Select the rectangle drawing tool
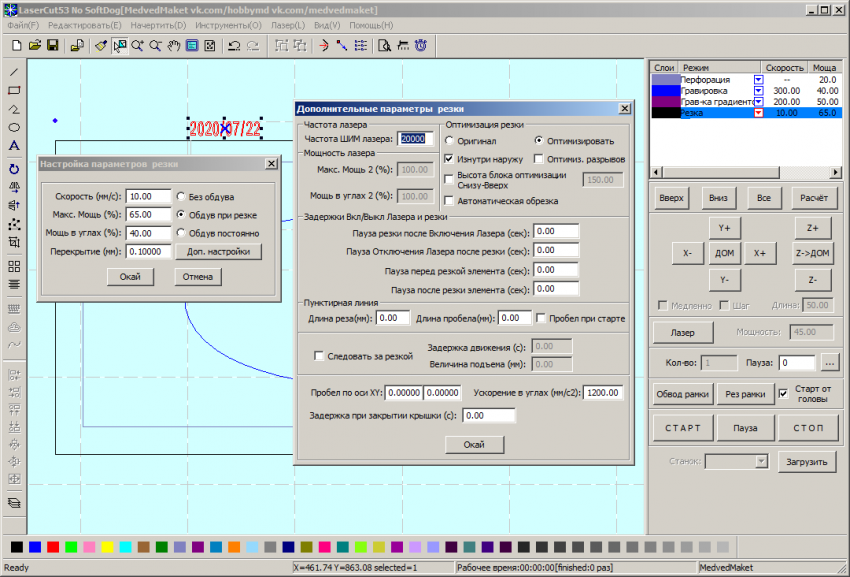850x577 pixels. point(14,90)
